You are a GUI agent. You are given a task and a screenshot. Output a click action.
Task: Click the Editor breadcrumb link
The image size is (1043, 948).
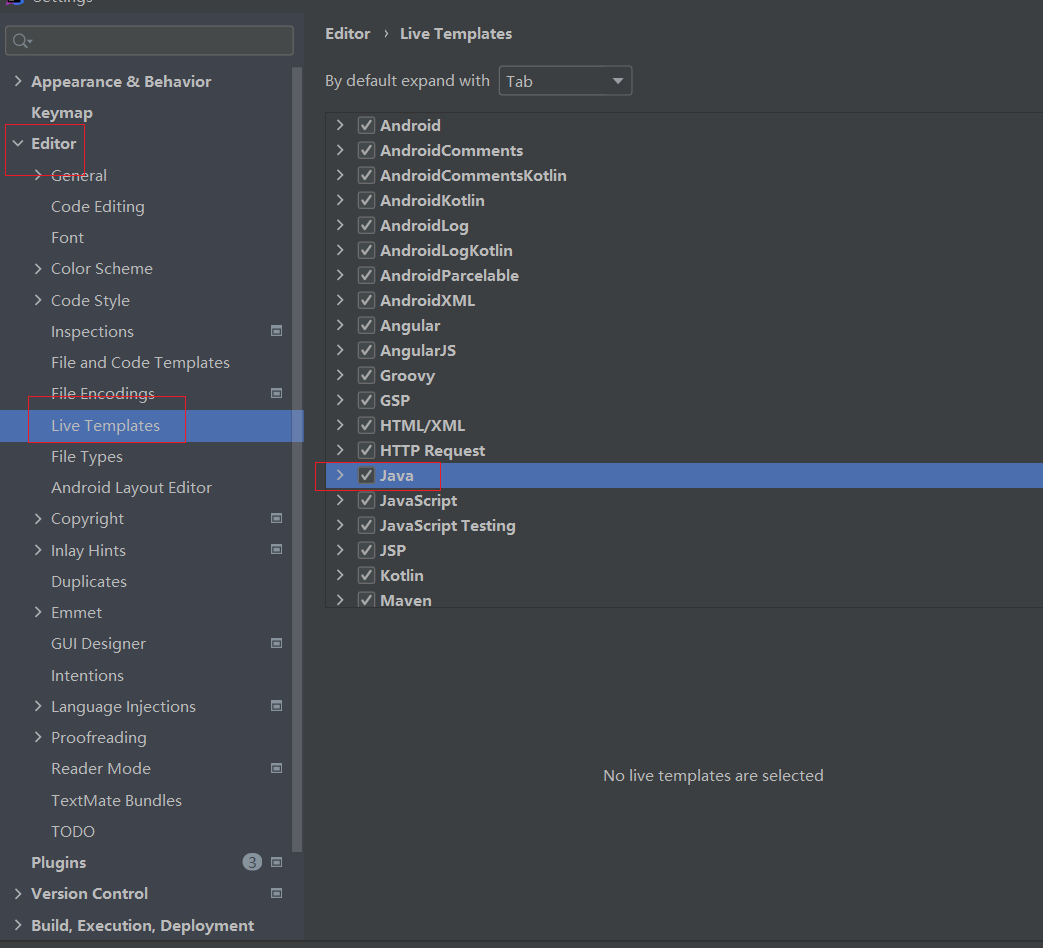pyautogui.click(x=347, y=34)
